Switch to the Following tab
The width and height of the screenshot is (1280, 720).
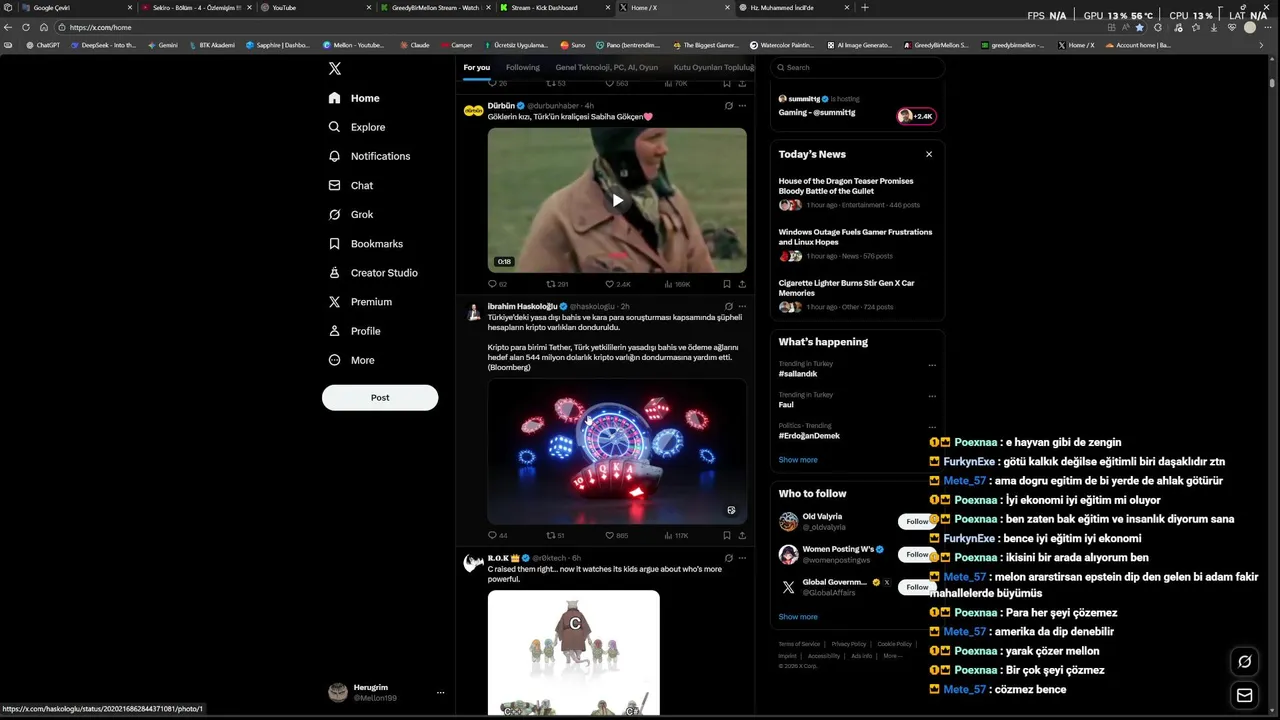click(x=522, y=67)
